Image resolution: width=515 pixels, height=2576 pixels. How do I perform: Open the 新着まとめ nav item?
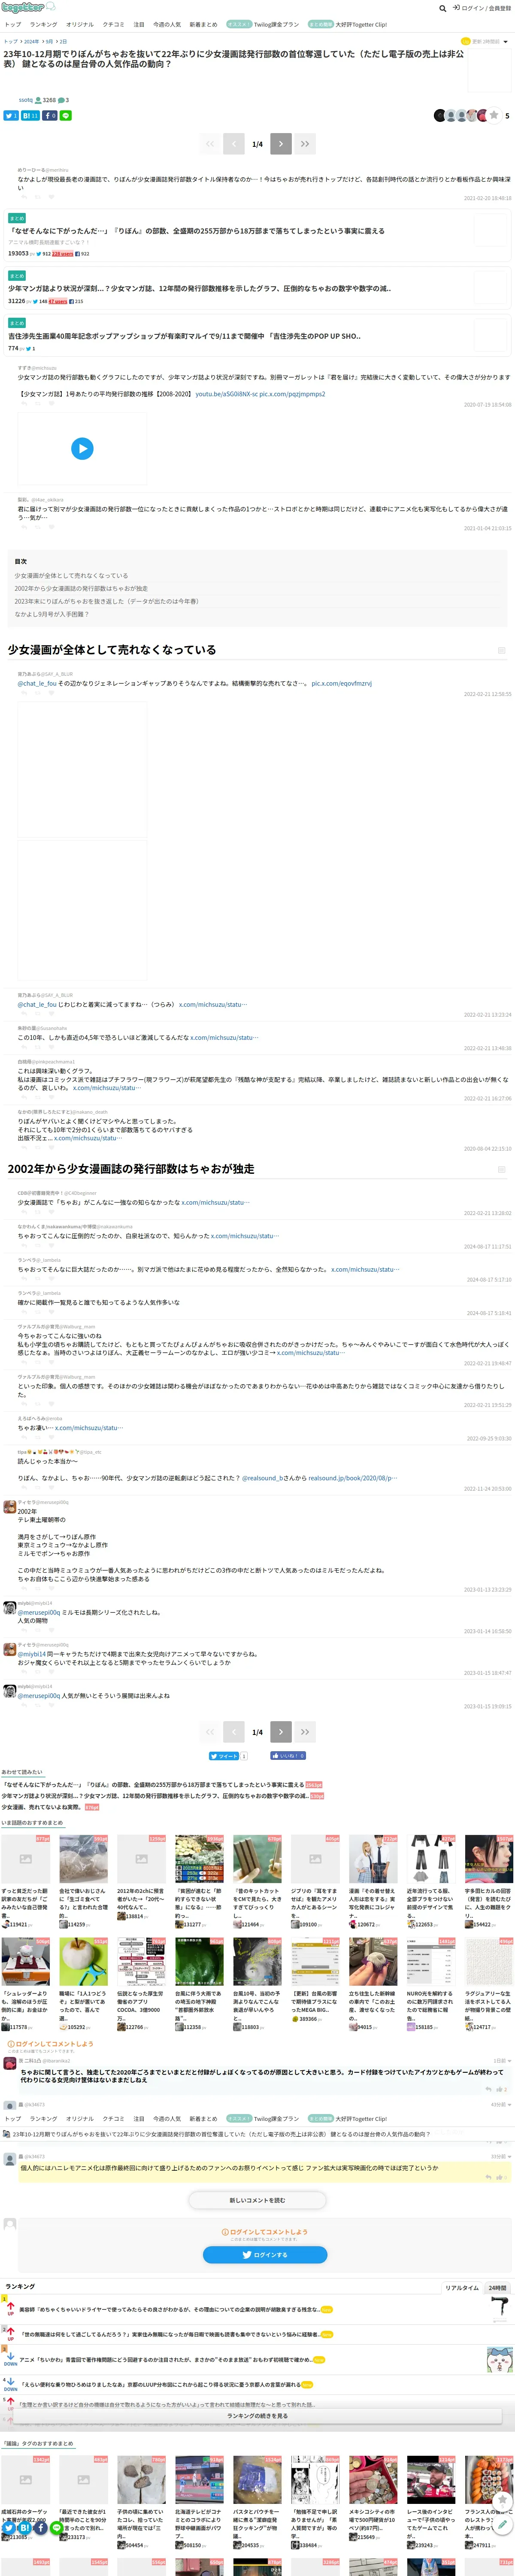[203, 24]
